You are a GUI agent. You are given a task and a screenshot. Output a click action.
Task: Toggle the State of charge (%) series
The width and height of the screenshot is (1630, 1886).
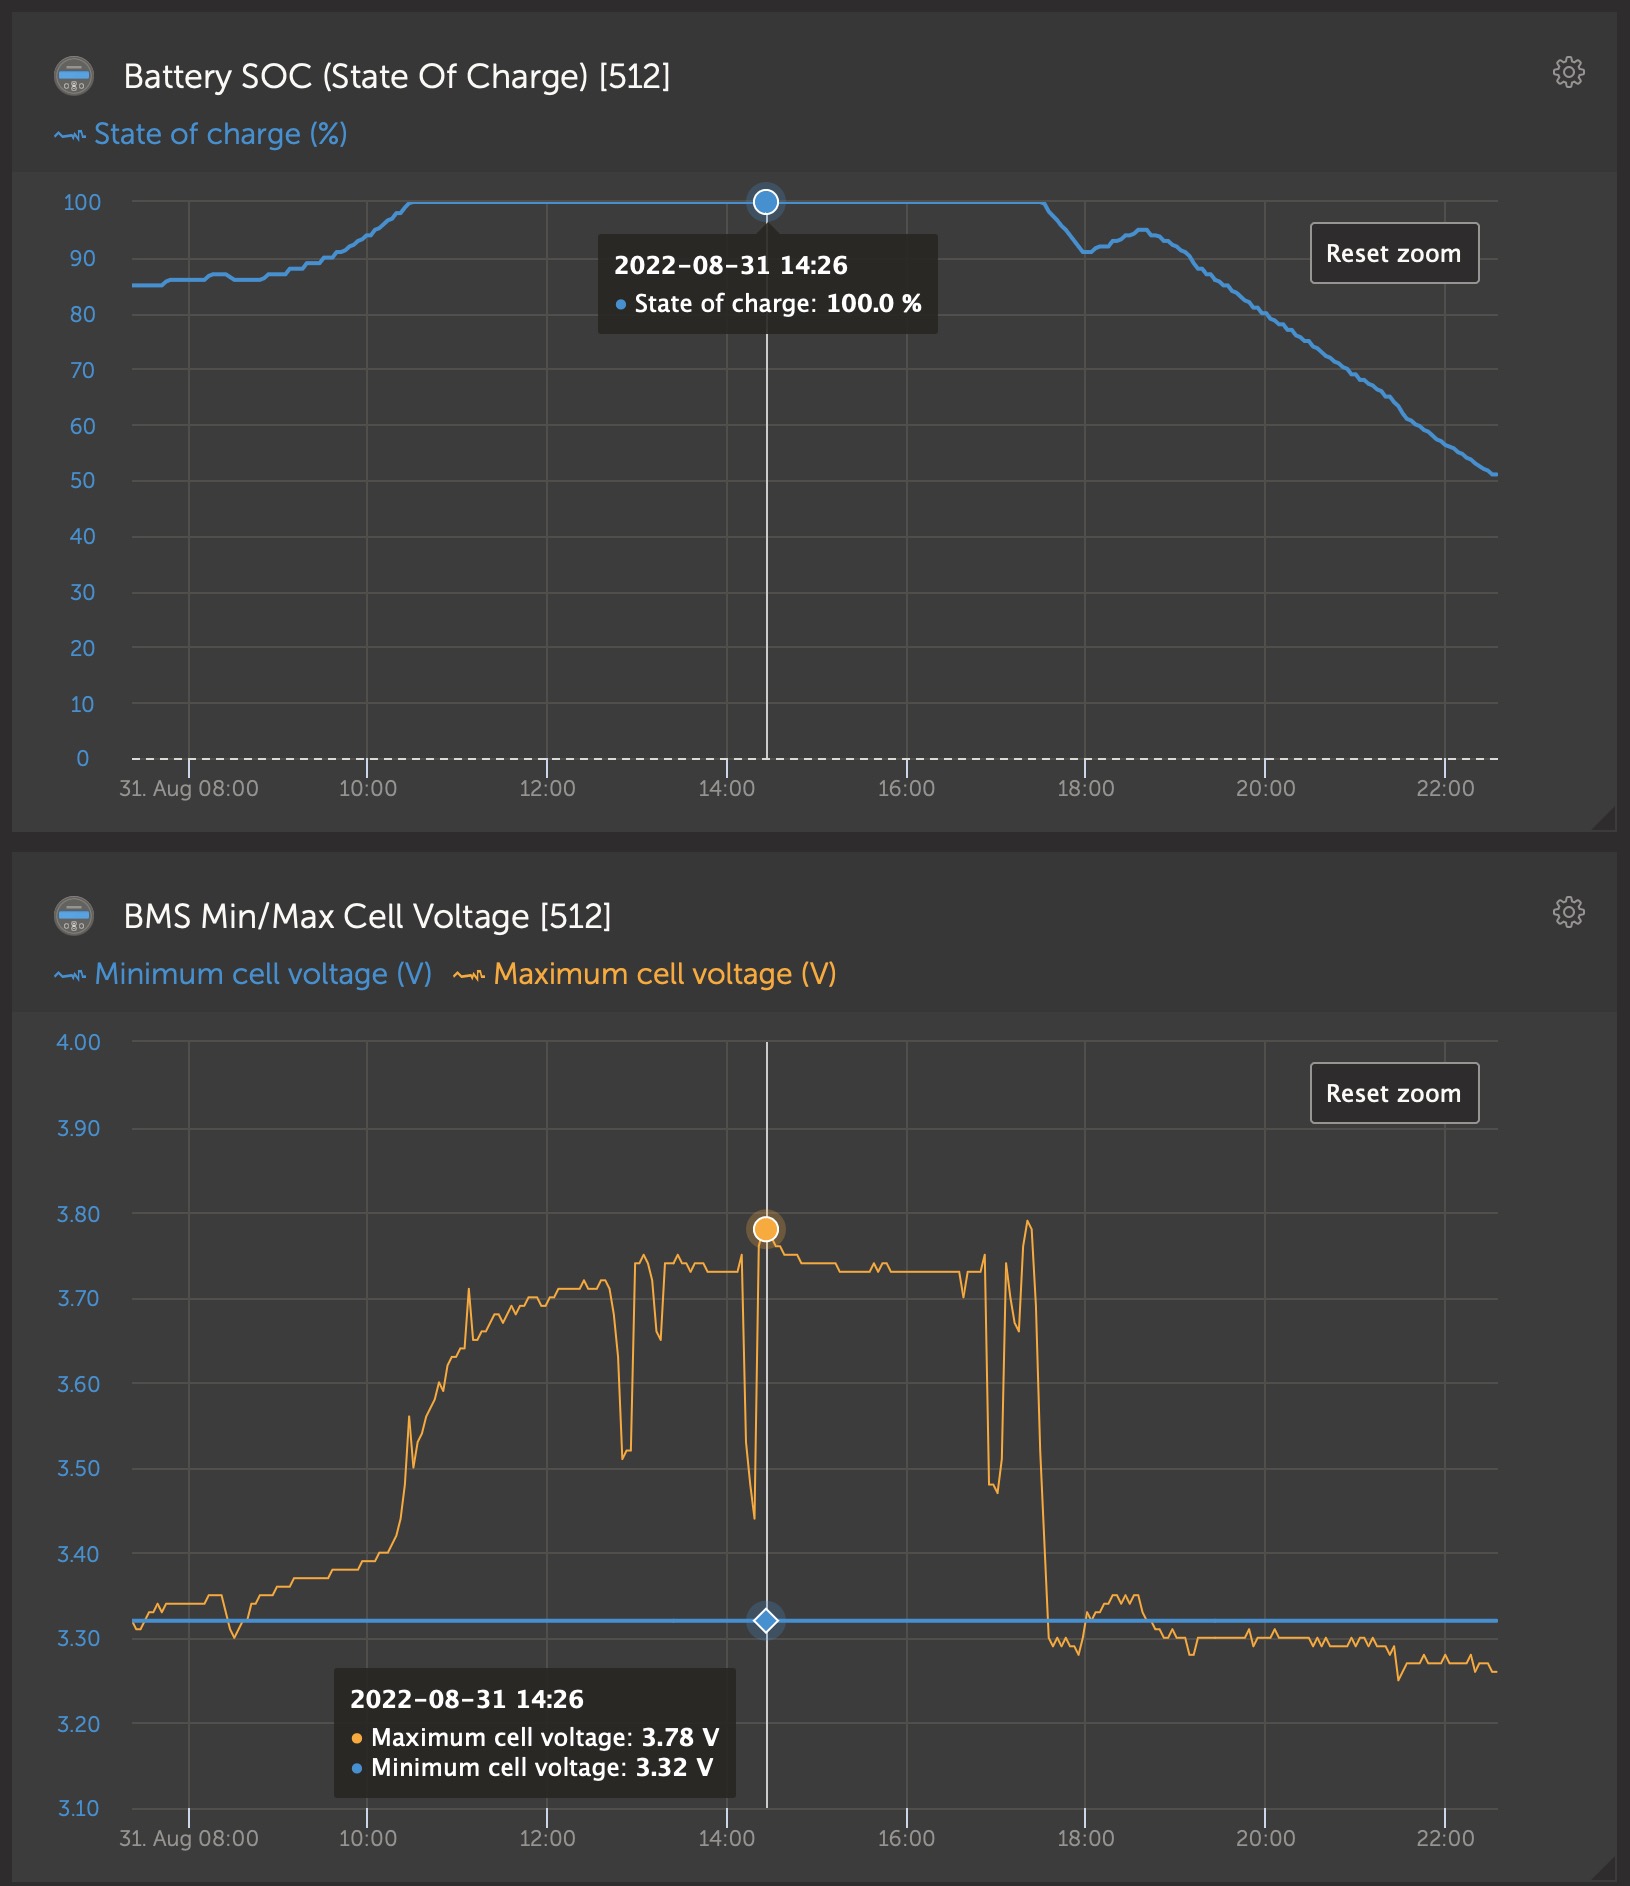(x=220, y=134)
